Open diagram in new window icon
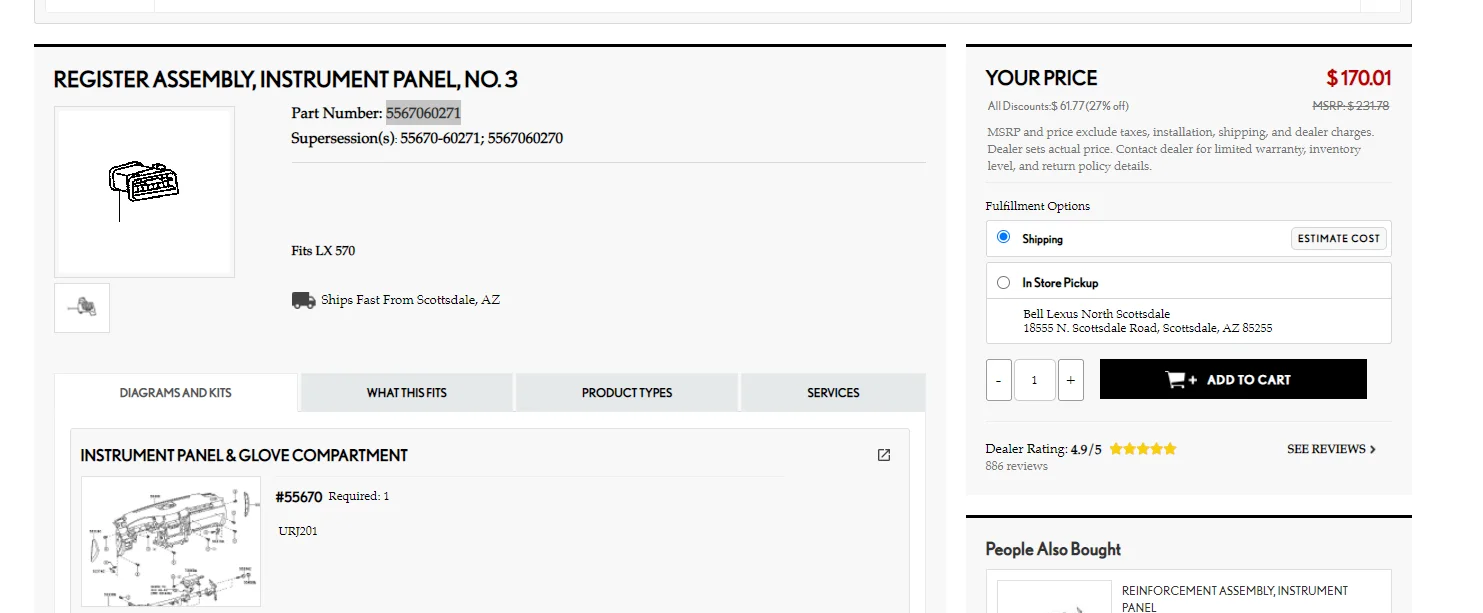 tap(883, 455)
